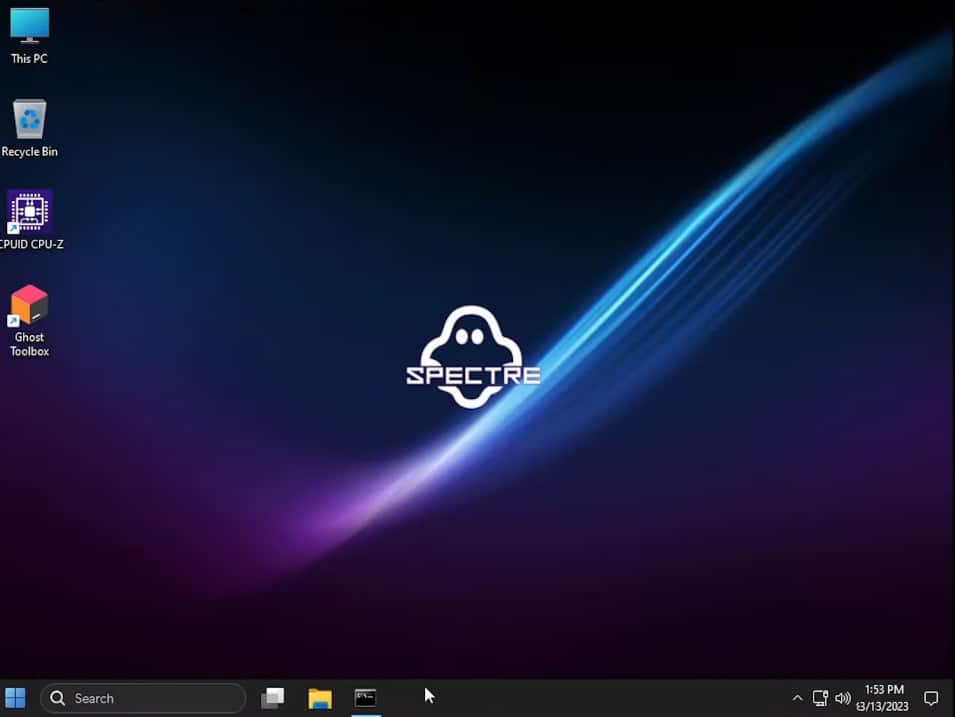
Task: Select the This PC desktop icon
Action: (x=28, y=30)
